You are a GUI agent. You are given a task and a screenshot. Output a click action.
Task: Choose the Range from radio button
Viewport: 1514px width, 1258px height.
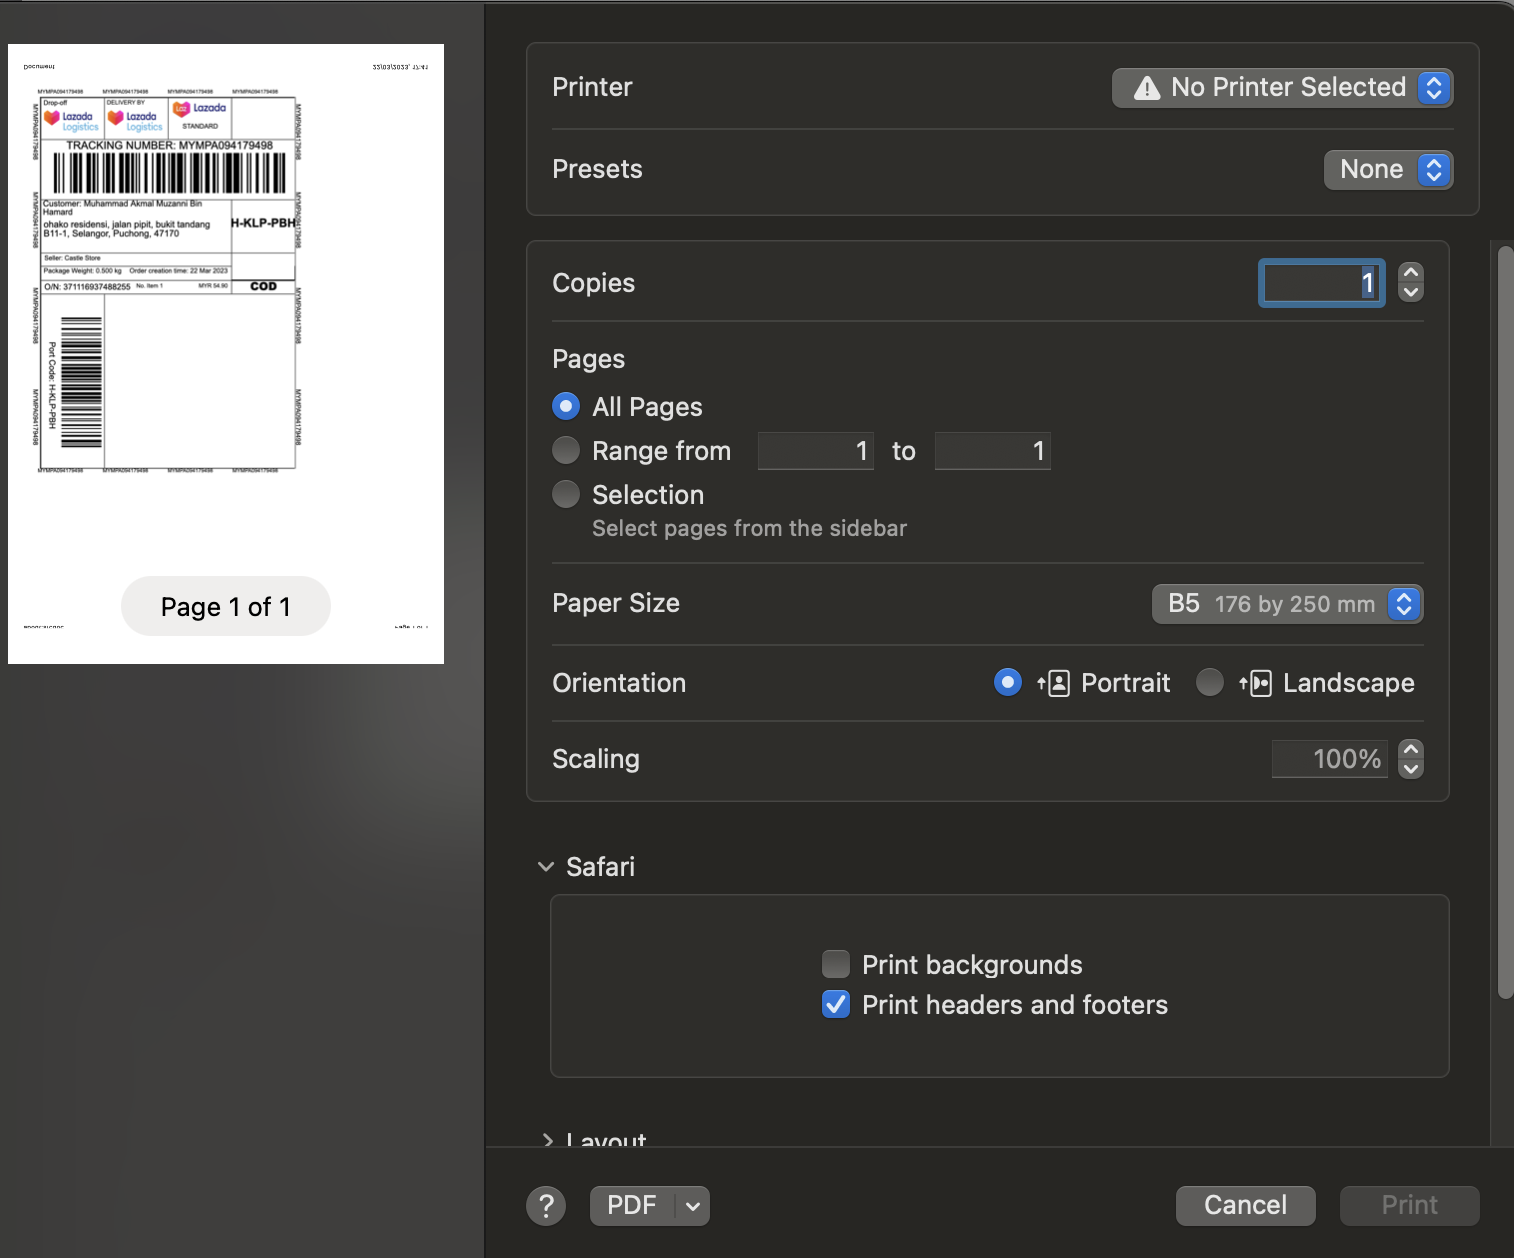click(x=566, y=451)
